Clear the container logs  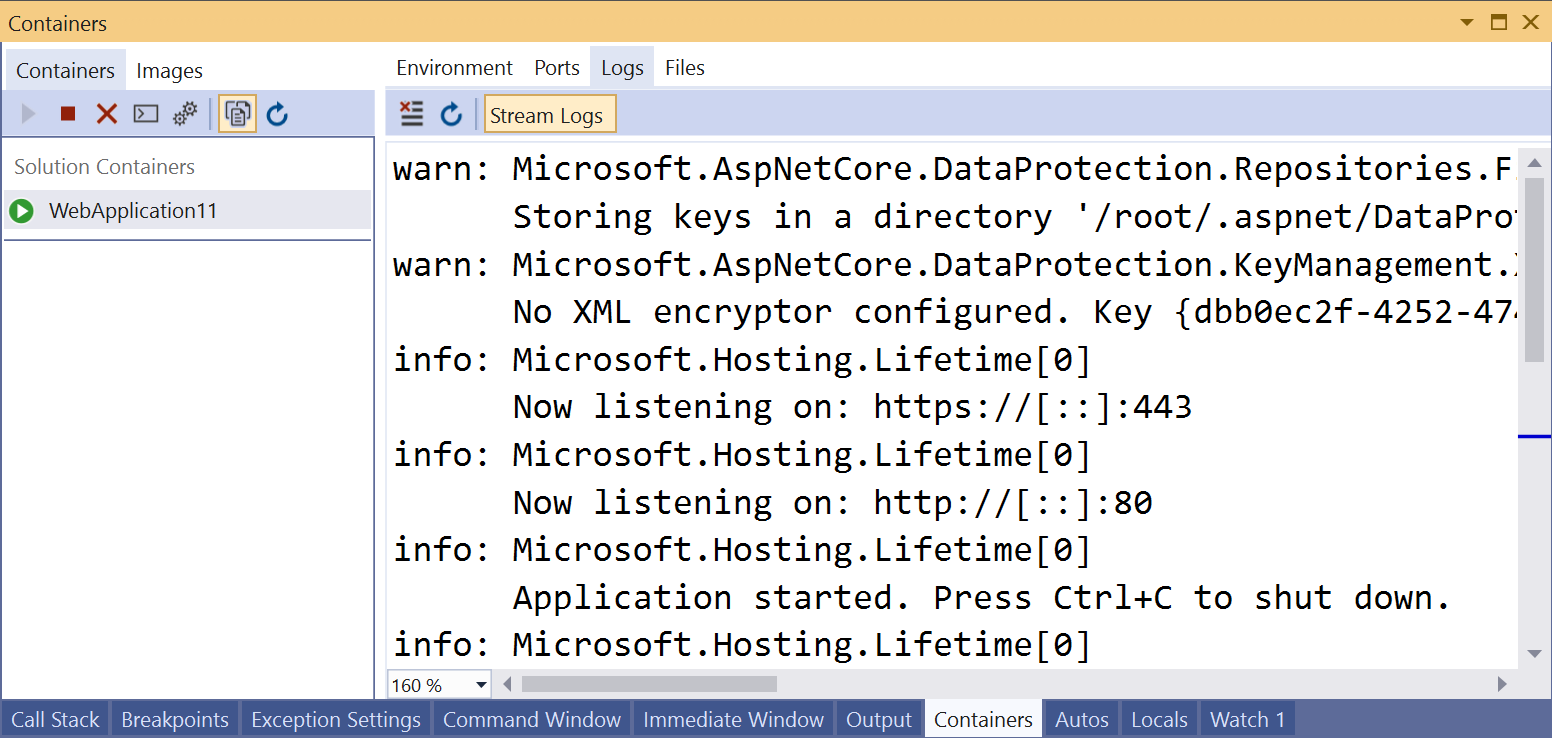coord(411,113)
